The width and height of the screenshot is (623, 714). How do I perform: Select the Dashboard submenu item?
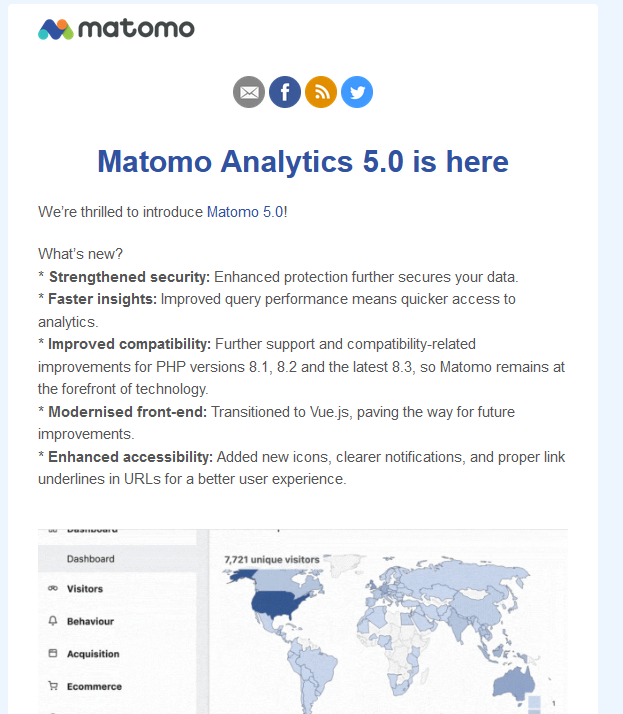tap(90, 559)
